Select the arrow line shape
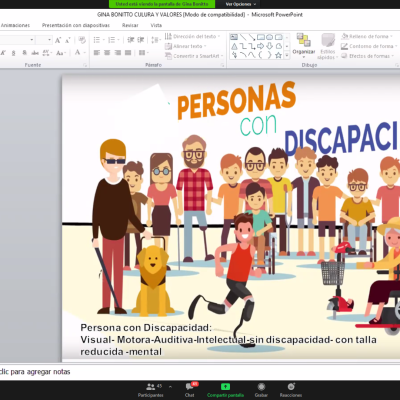The image size is (400, 400). pos(252,37)
